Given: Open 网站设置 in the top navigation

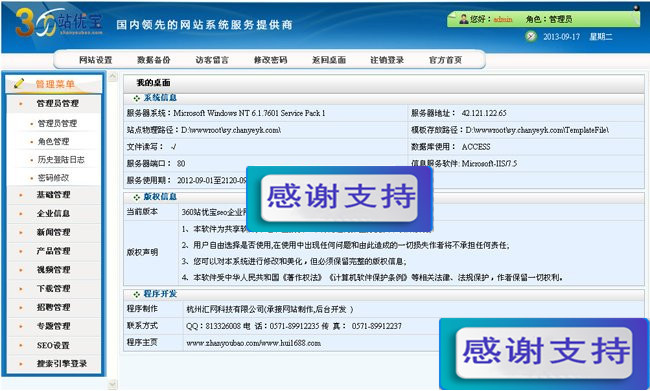Looking at the screenshot, I should (95, 60).
